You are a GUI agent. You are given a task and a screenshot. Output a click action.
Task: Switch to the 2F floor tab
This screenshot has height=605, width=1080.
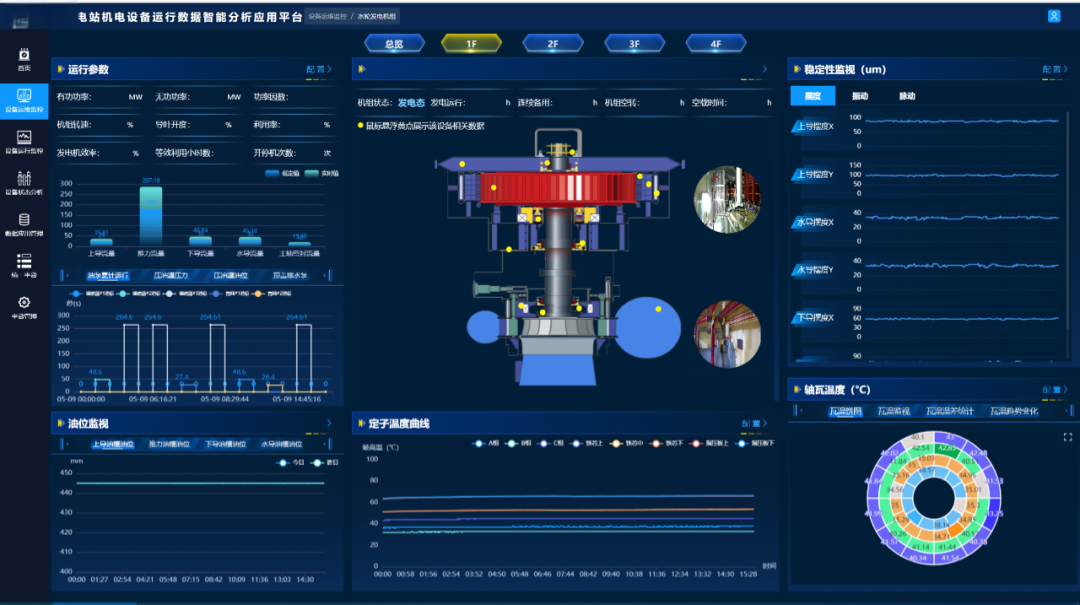552,44
